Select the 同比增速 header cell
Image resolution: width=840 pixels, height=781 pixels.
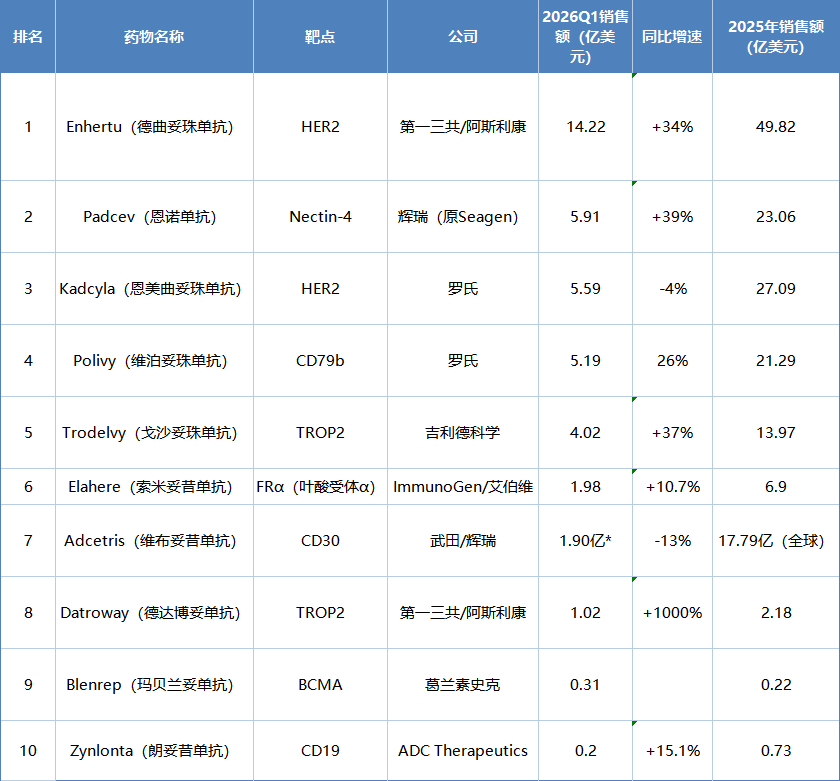pos(672,36)
